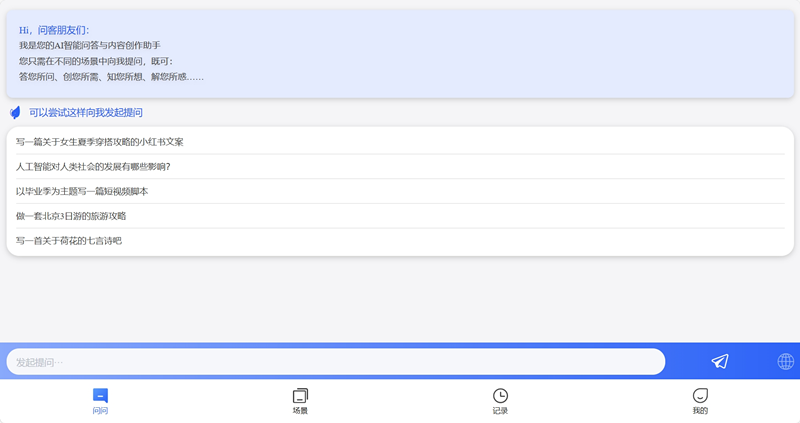Click the 答您所问、创您所需 line in the greeting card

[111, 77]
